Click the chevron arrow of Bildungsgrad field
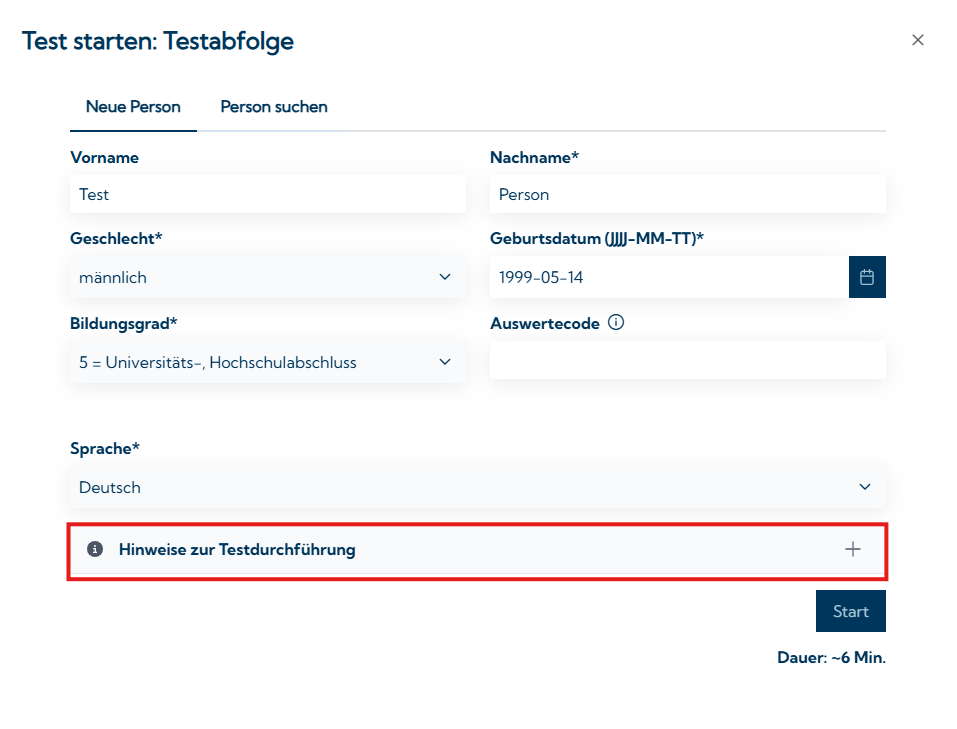957x729 pixels. (x=445, y=362)
